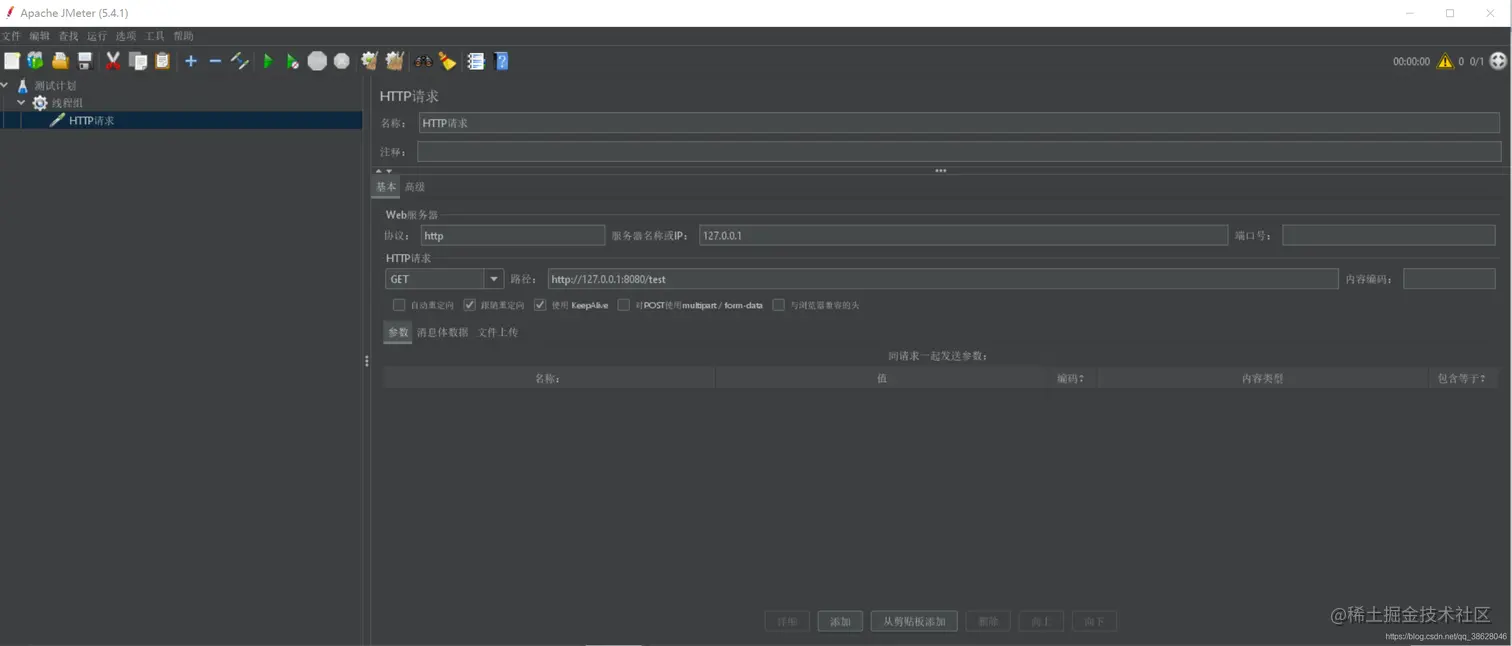Click the round icon after 0/1
Screen dimensions: 1512x646
pyautogui.click(x=1498, y=61)
